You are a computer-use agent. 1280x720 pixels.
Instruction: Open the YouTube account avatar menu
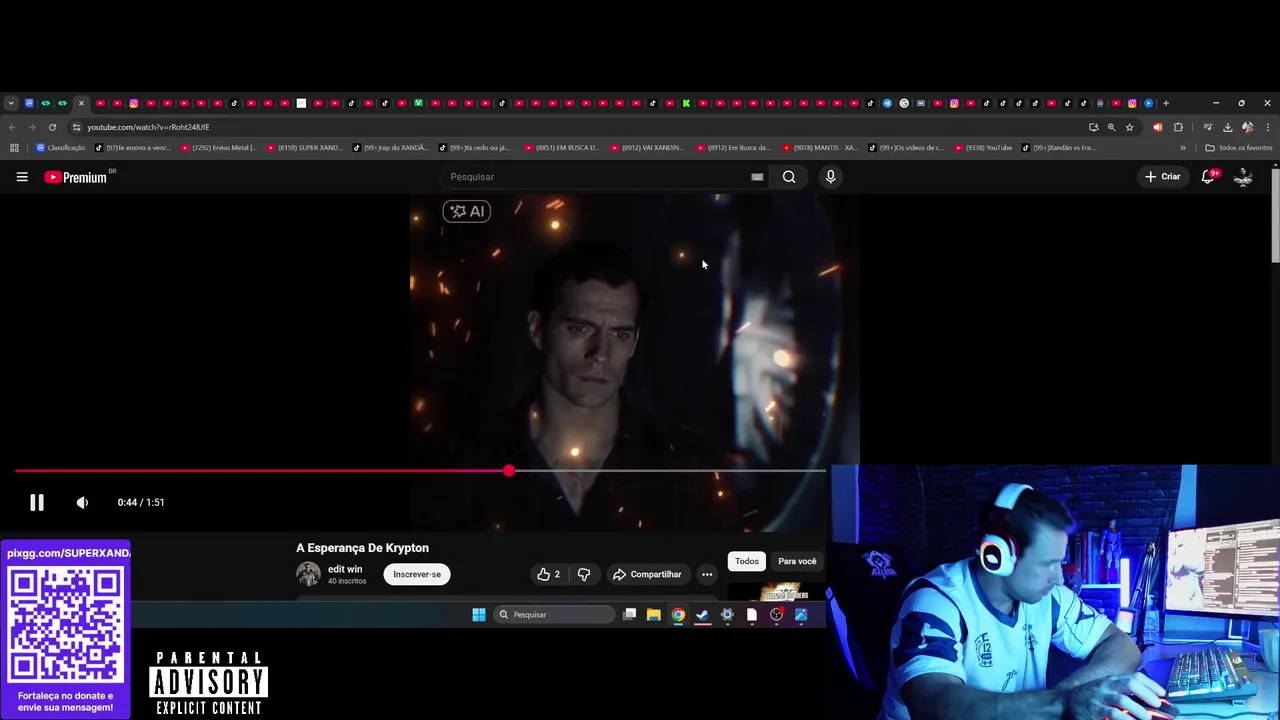tap(1243, 177)
